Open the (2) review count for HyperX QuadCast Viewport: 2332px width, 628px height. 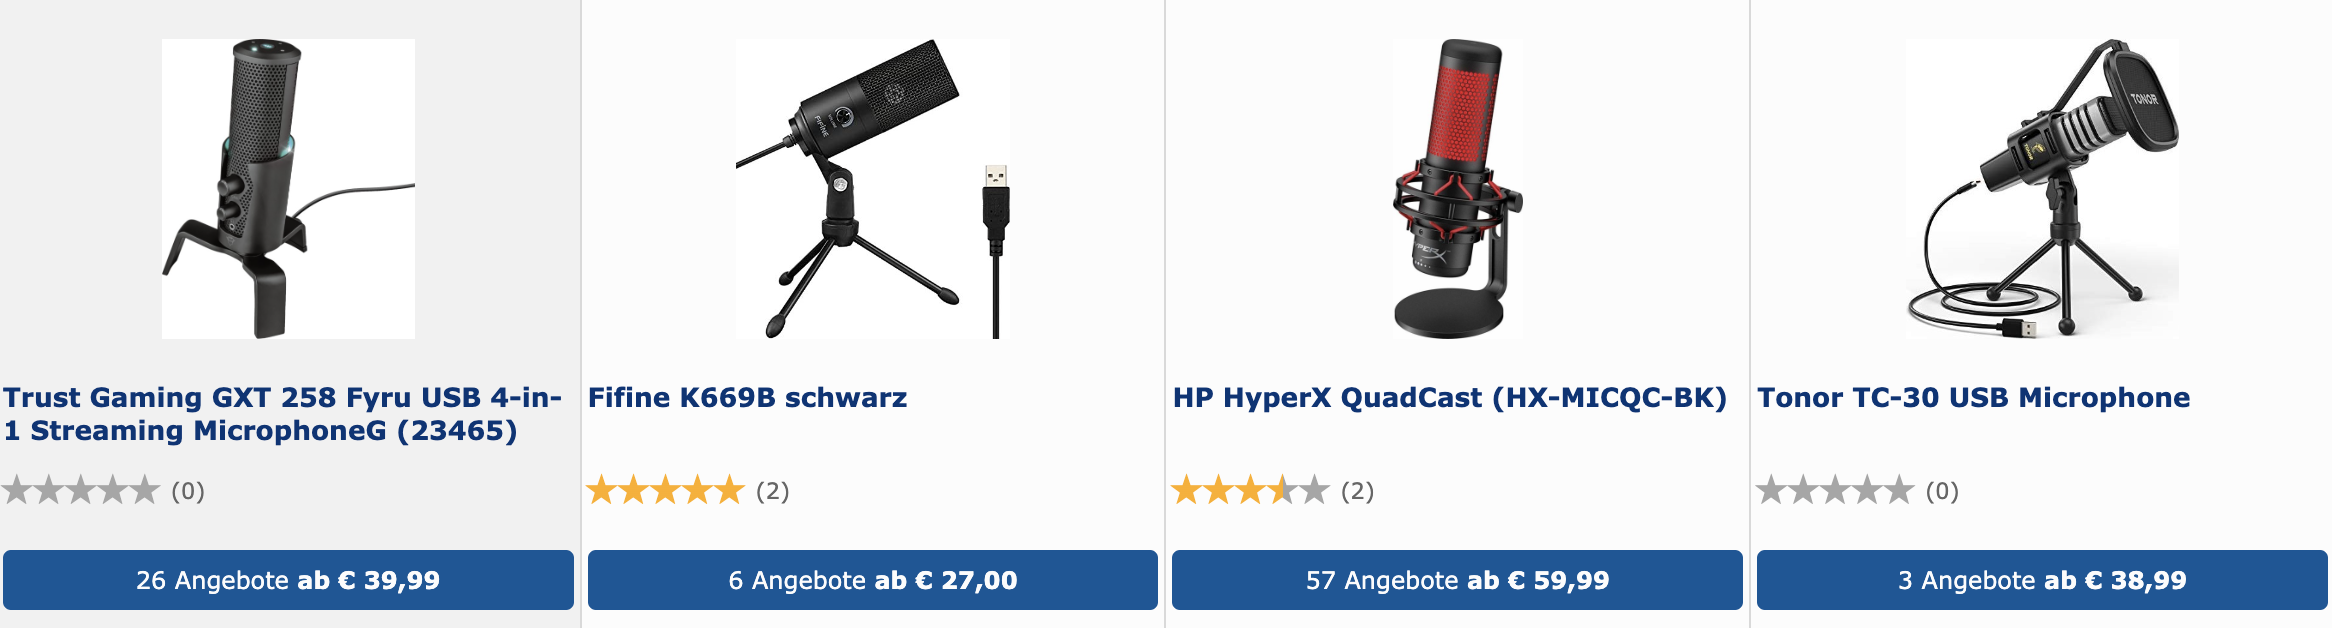1357,491
